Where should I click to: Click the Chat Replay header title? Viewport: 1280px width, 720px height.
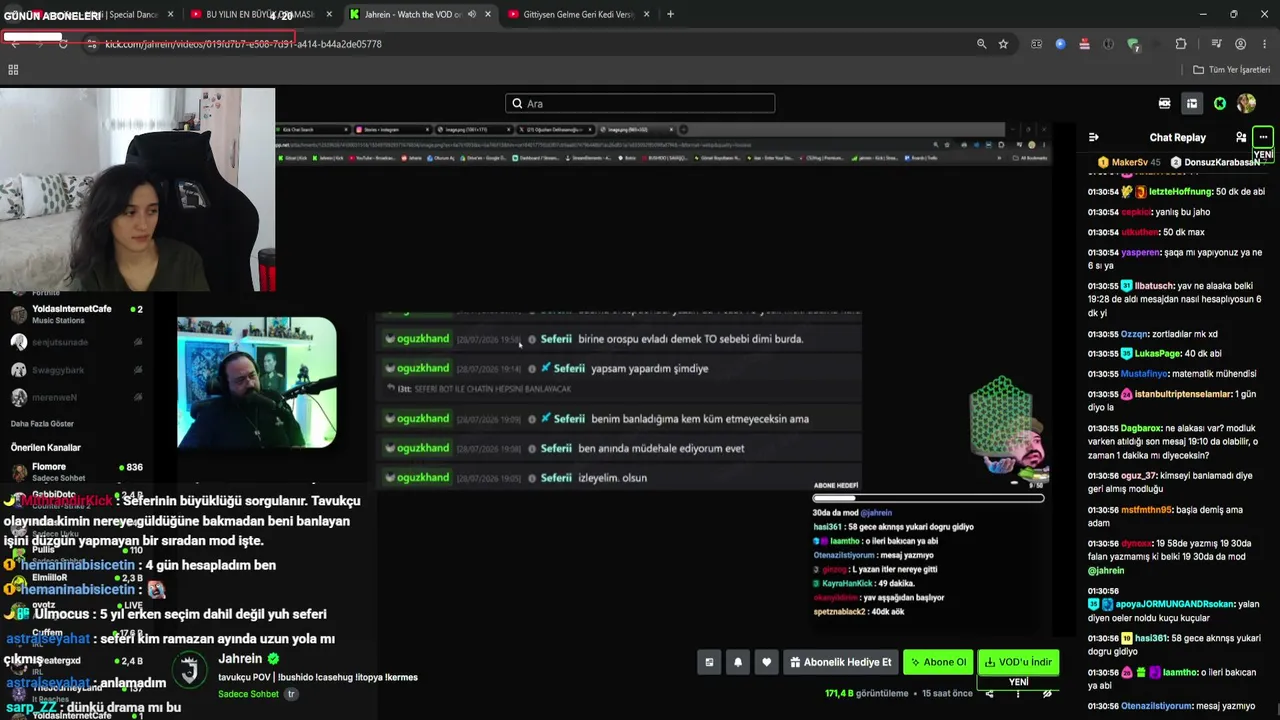tap(1178, 137)
